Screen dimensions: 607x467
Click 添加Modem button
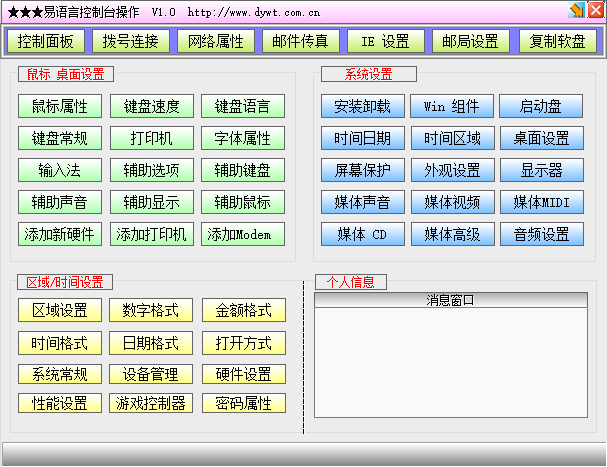[243, 235]
